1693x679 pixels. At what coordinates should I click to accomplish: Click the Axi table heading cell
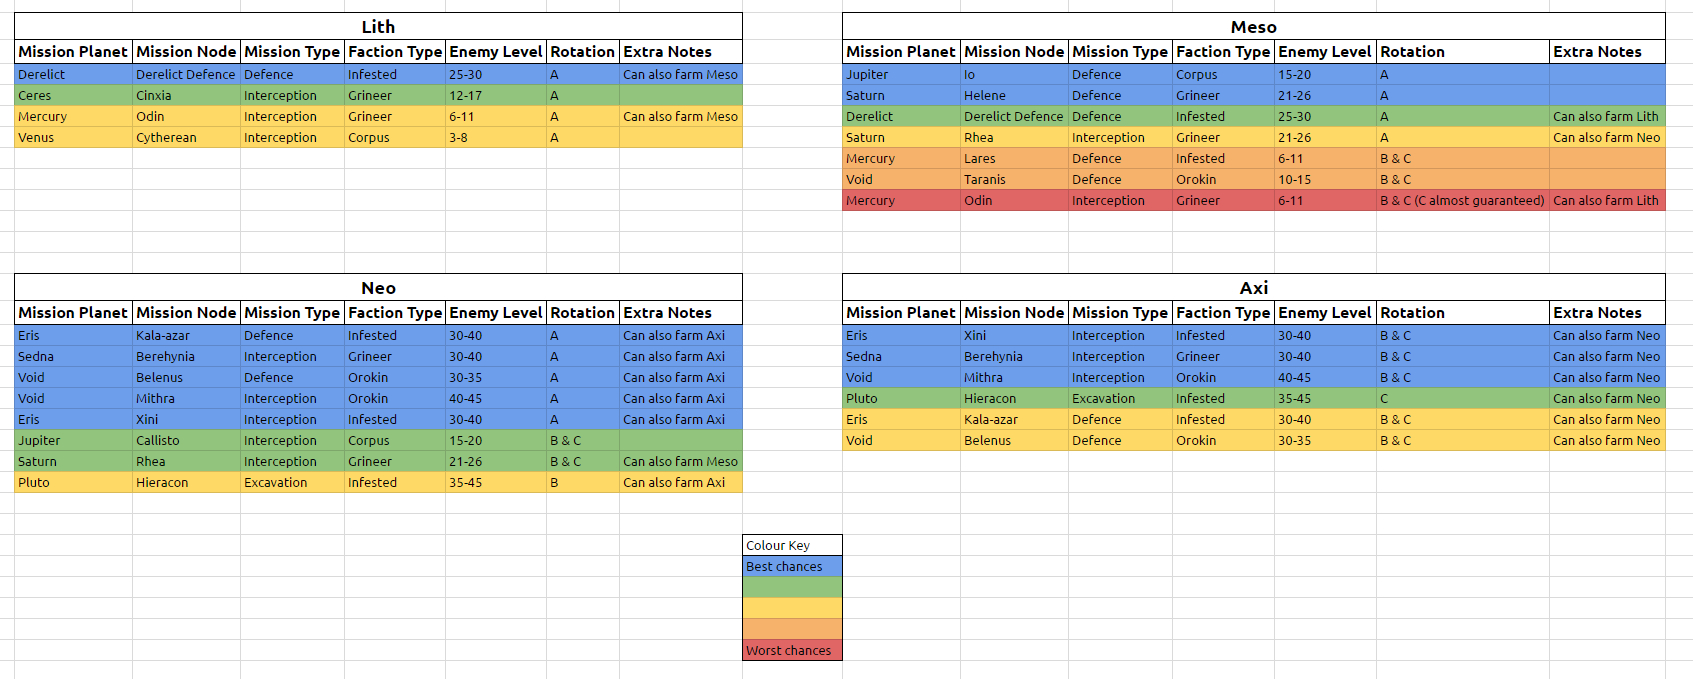click(x=1253, y=288)
